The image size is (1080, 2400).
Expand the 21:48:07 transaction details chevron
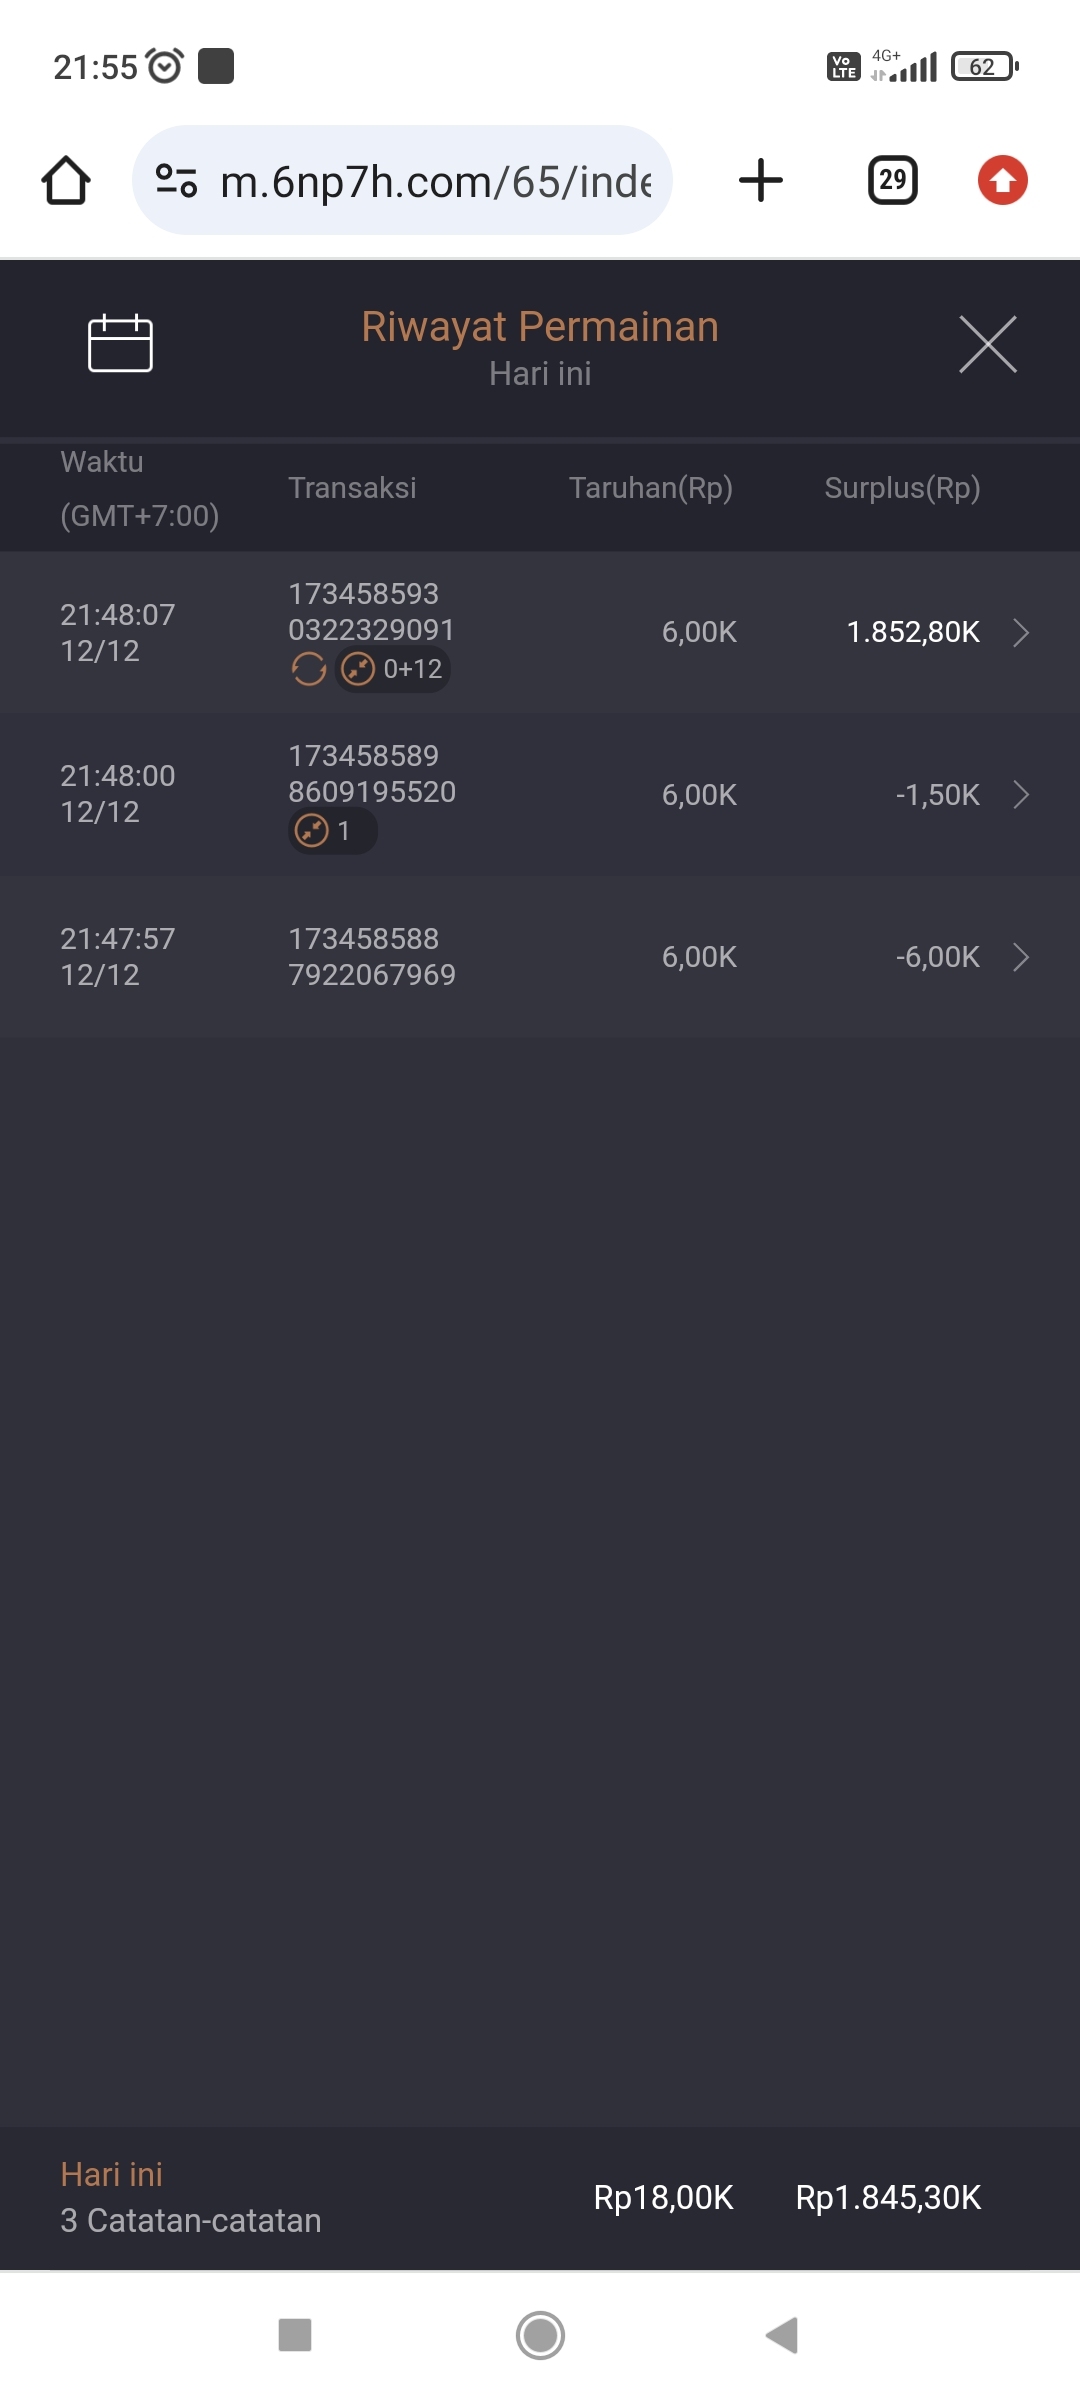1020,633
